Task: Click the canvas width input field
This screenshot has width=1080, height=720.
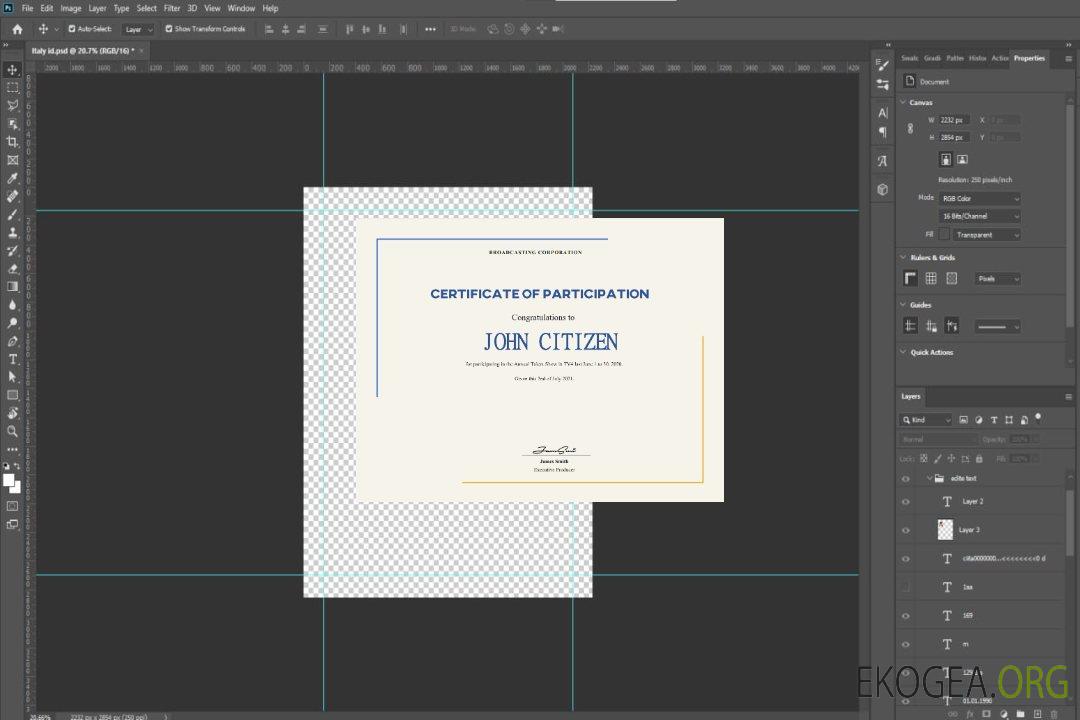Action: (953, 120)
